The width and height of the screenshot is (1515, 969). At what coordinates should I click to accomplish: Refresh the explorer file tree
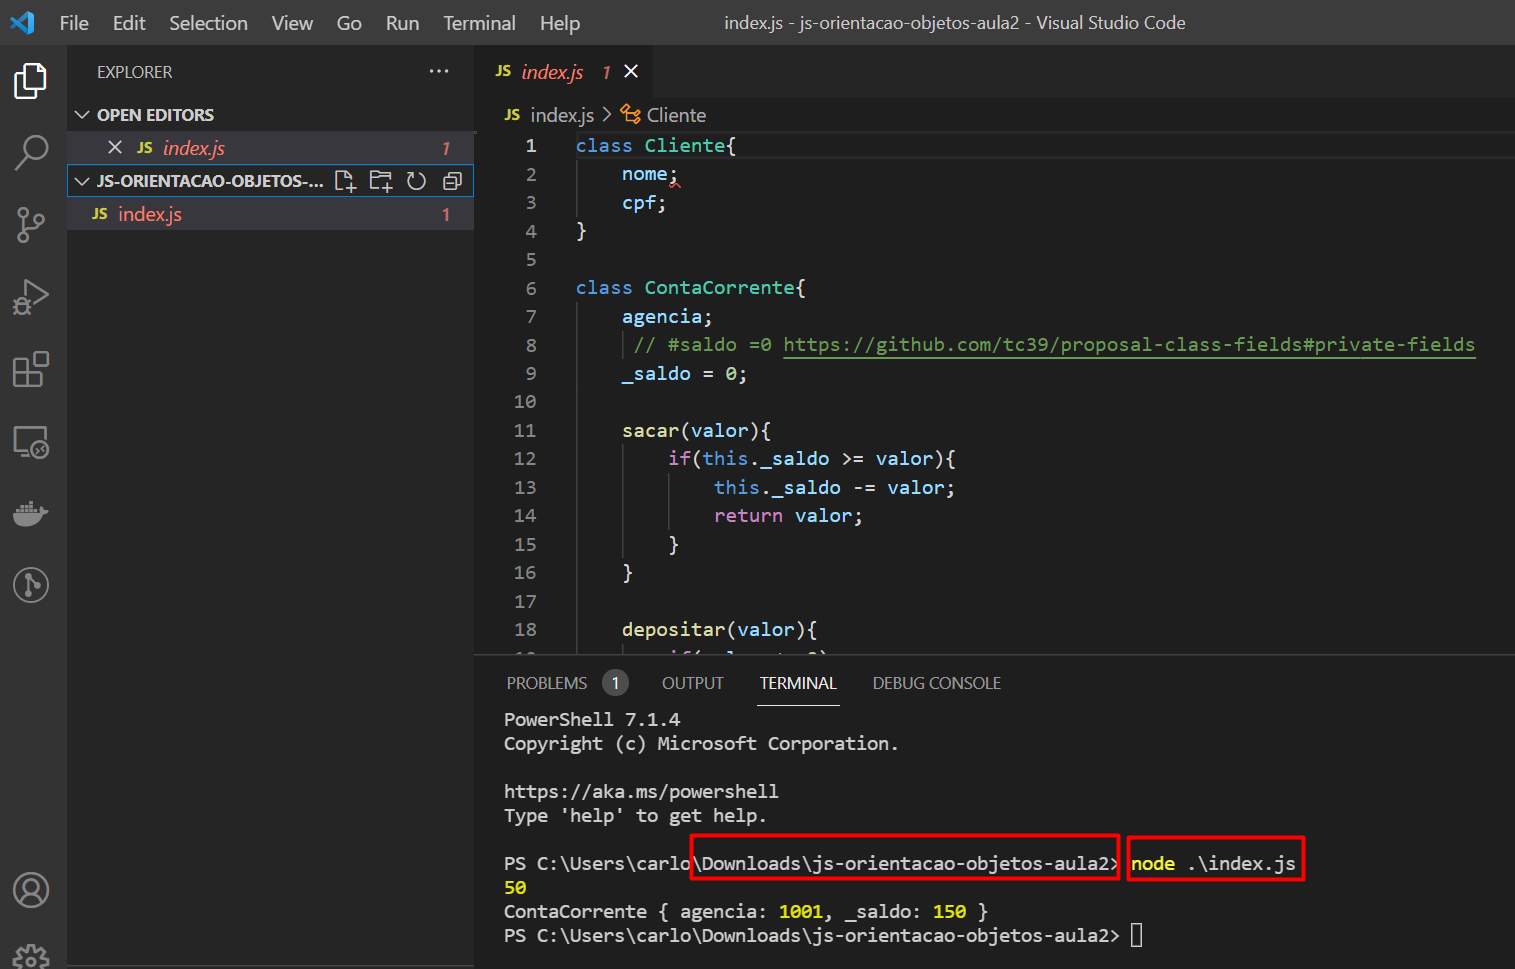point(417,181)
